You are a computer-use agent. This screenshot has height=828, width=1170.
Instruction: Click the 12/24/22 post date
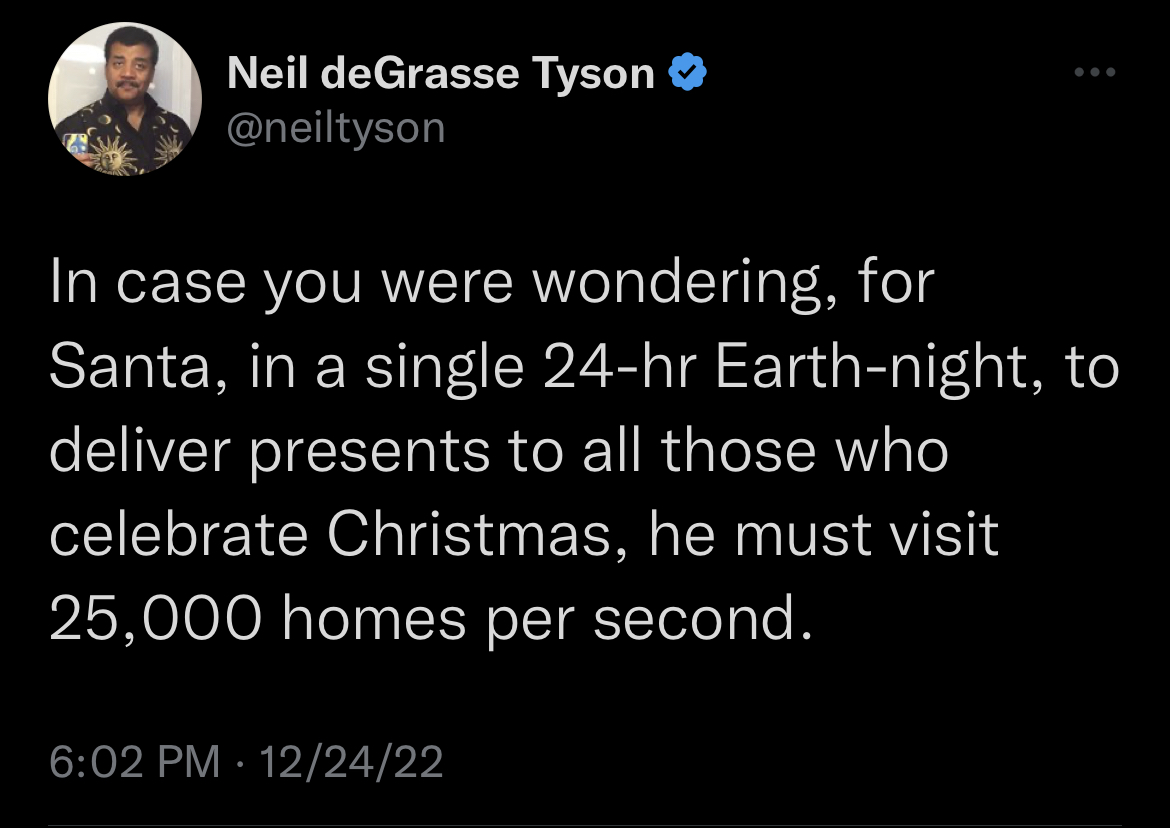pyautogui.click(x=351, y=762)
